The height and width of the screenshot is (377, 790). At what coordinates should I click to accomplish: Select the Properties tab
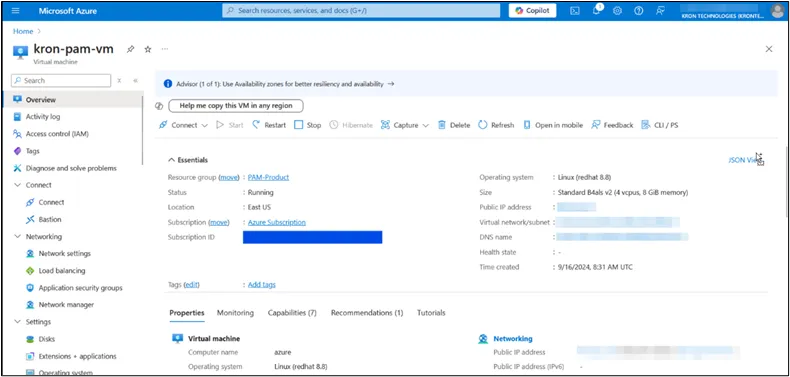[186, 312]
